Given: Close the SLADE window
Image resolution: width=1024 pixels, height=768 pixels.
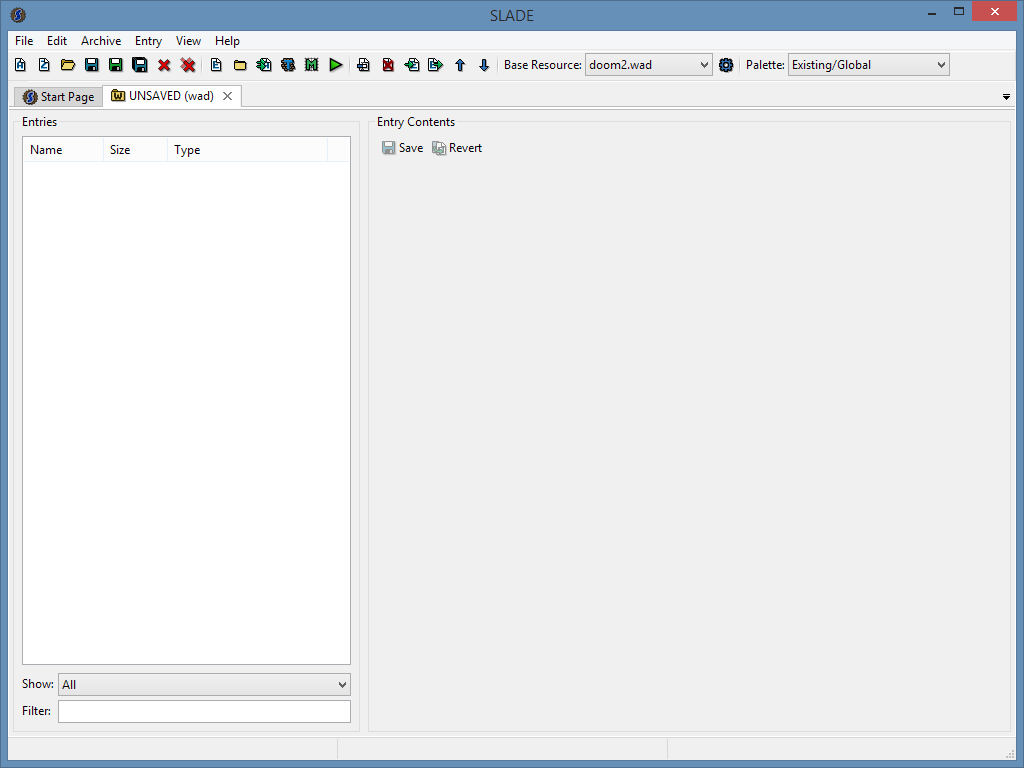Looking at the screenshot, I should pyautogui.click(x=995, y=12).
